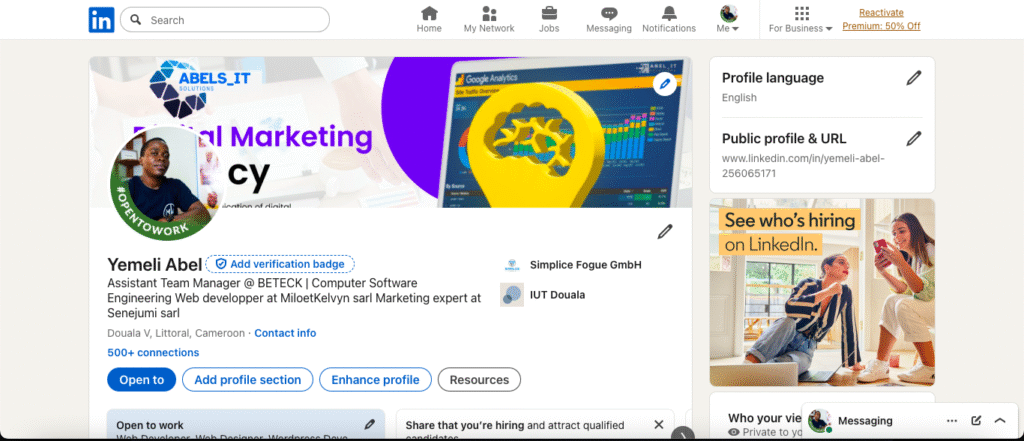Edit the cover banner with pencil icon
Viewport: 1024px width, 441px height.
click(665, 85)
